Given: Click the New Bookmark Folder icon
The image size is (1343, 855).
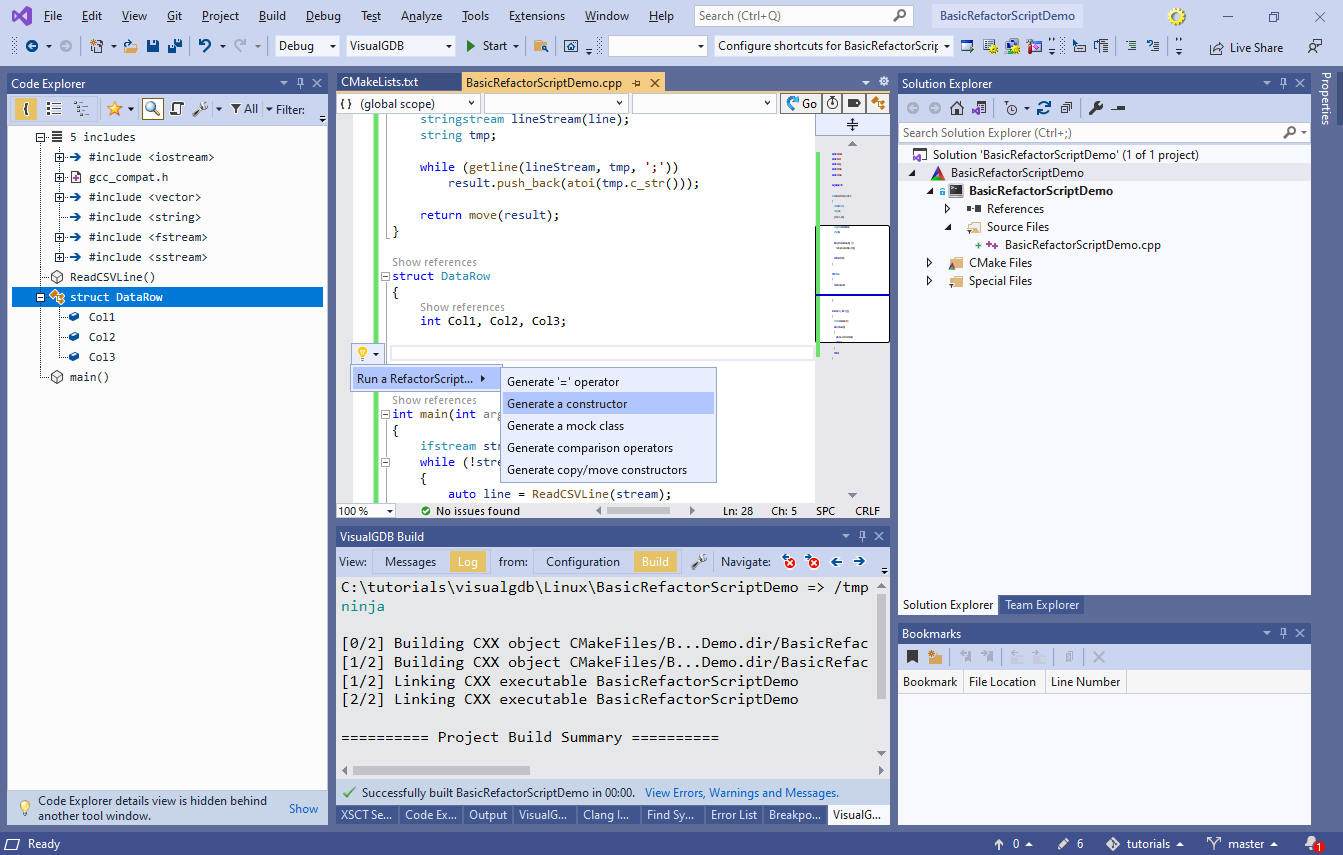Looking at the screenshot, I should pos(935,657).
